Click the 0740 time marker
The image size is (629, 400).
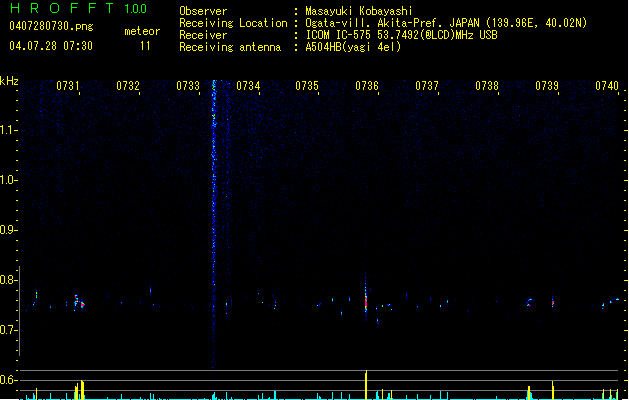607,86
